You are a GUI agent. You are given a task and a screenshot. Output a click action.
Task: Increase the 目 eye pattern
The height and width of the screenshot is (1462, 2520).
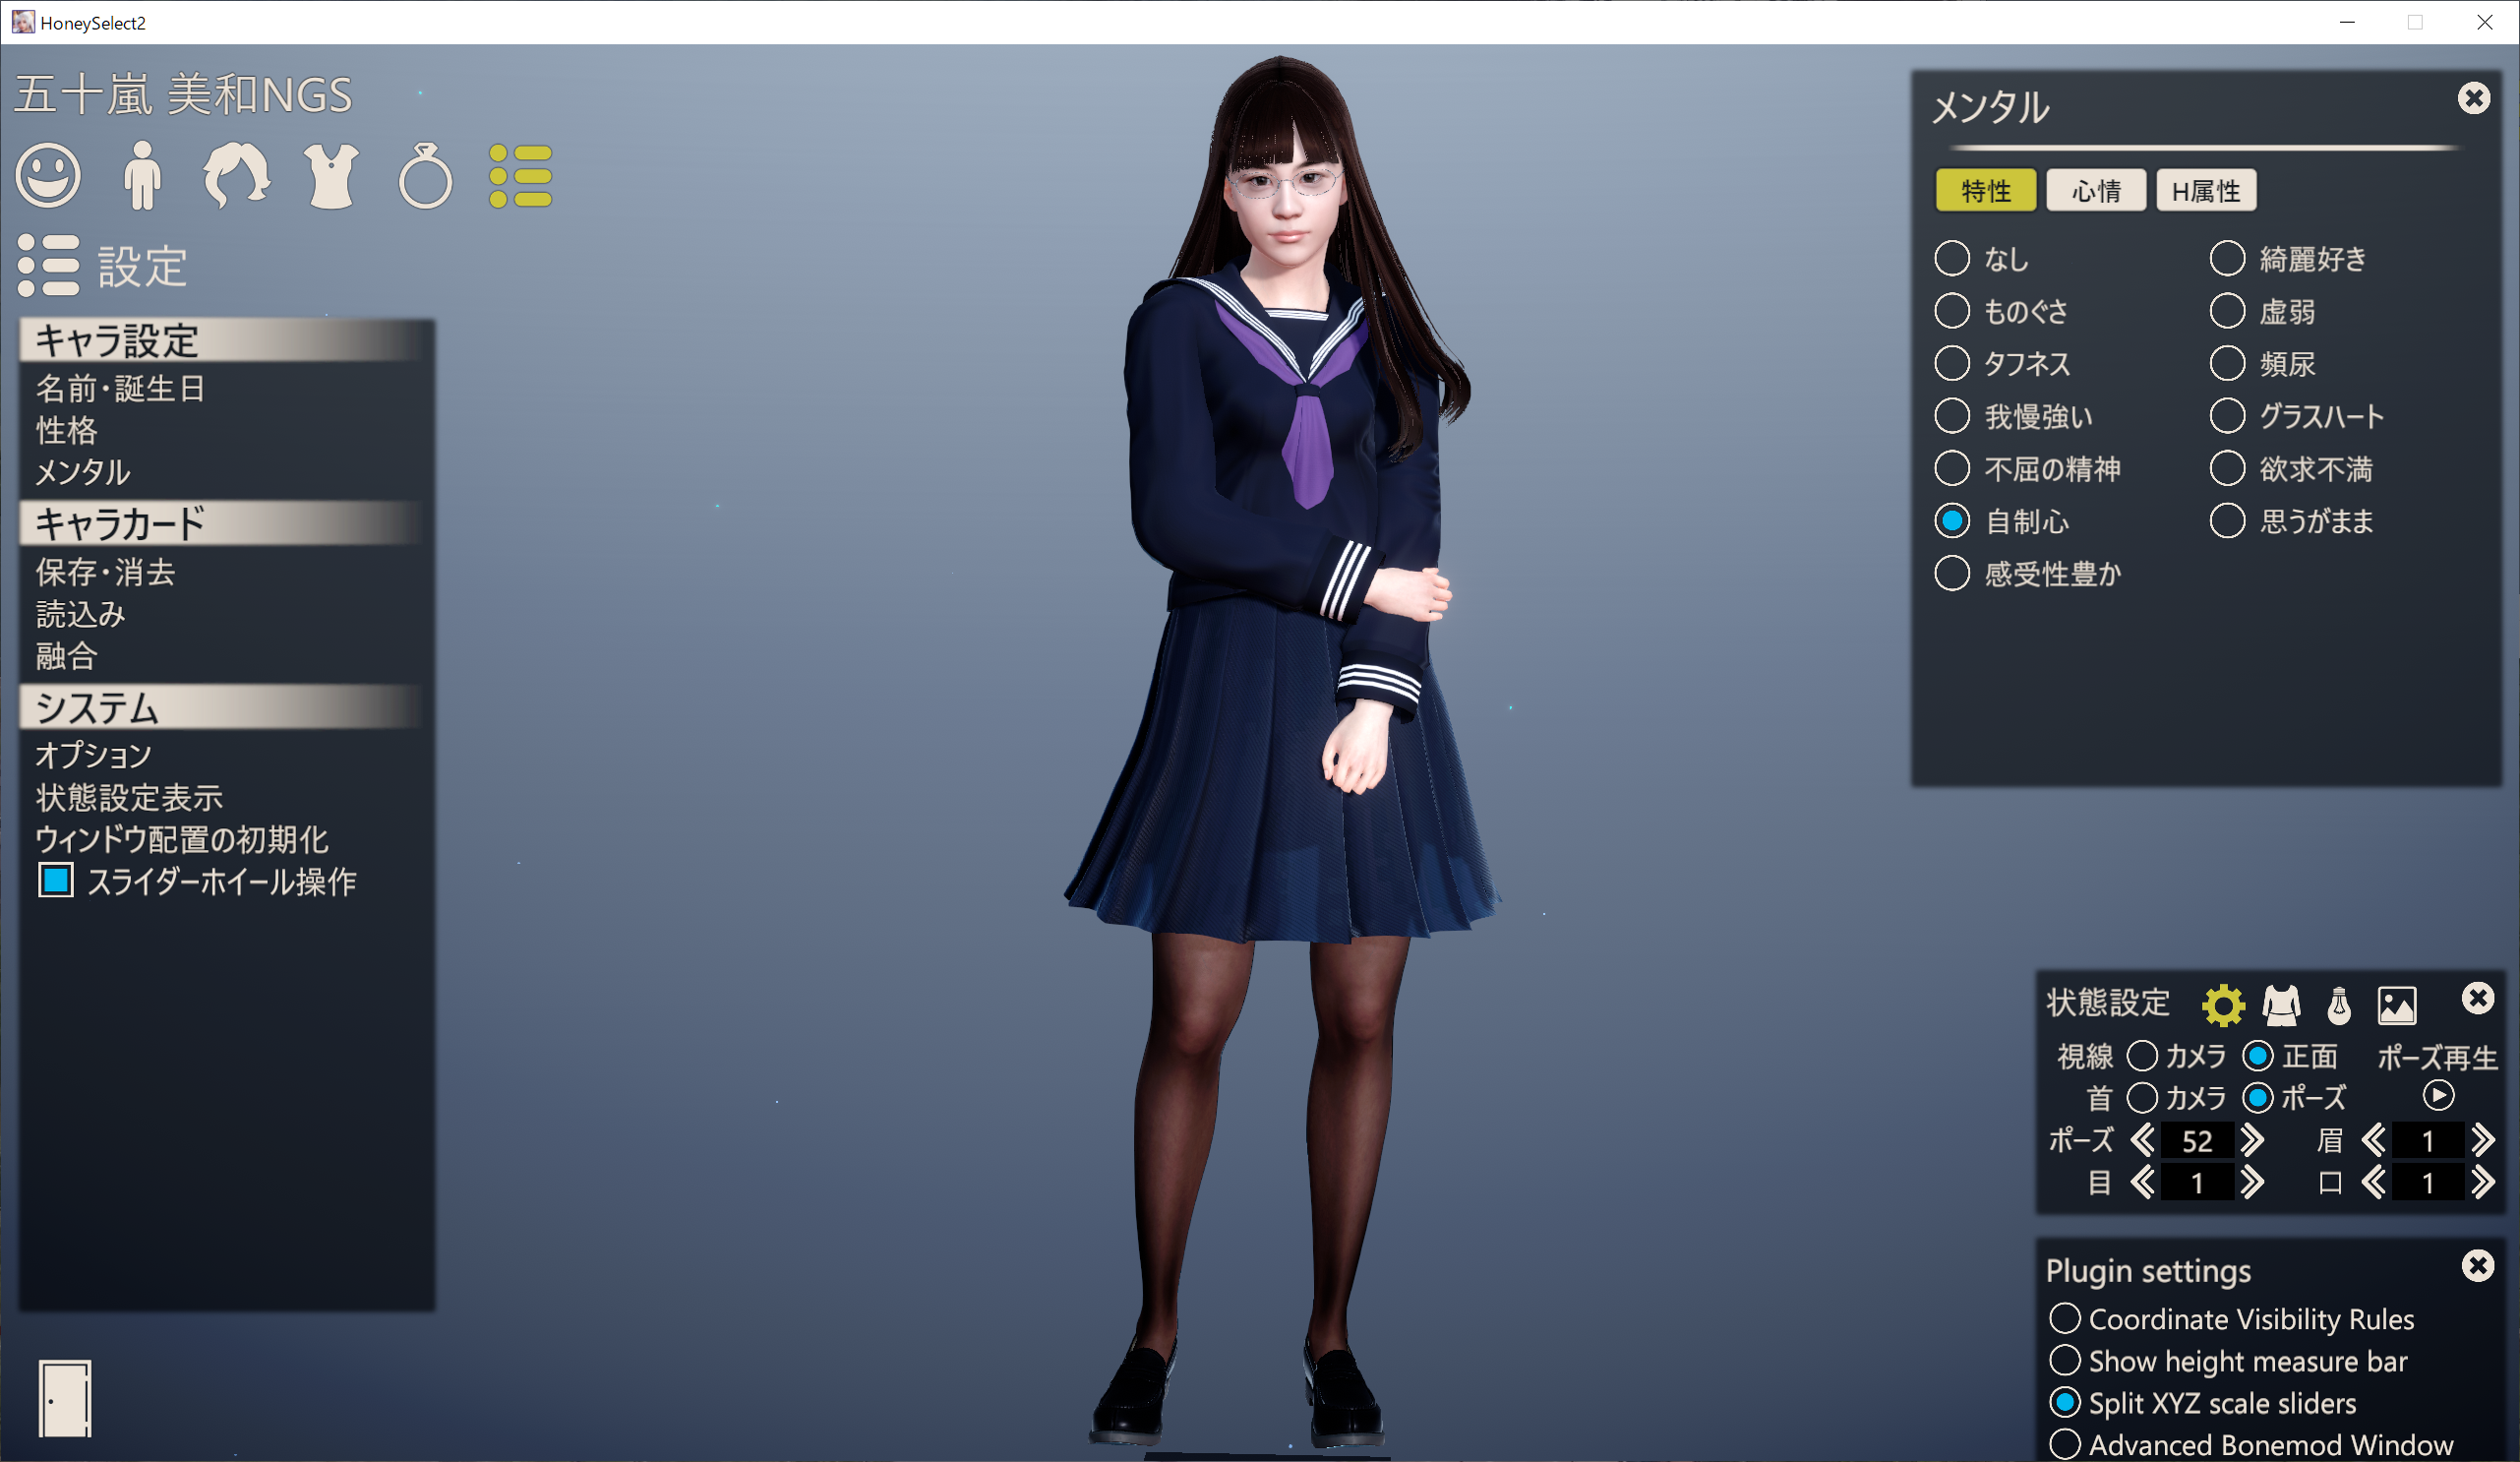(2252, 1183)
